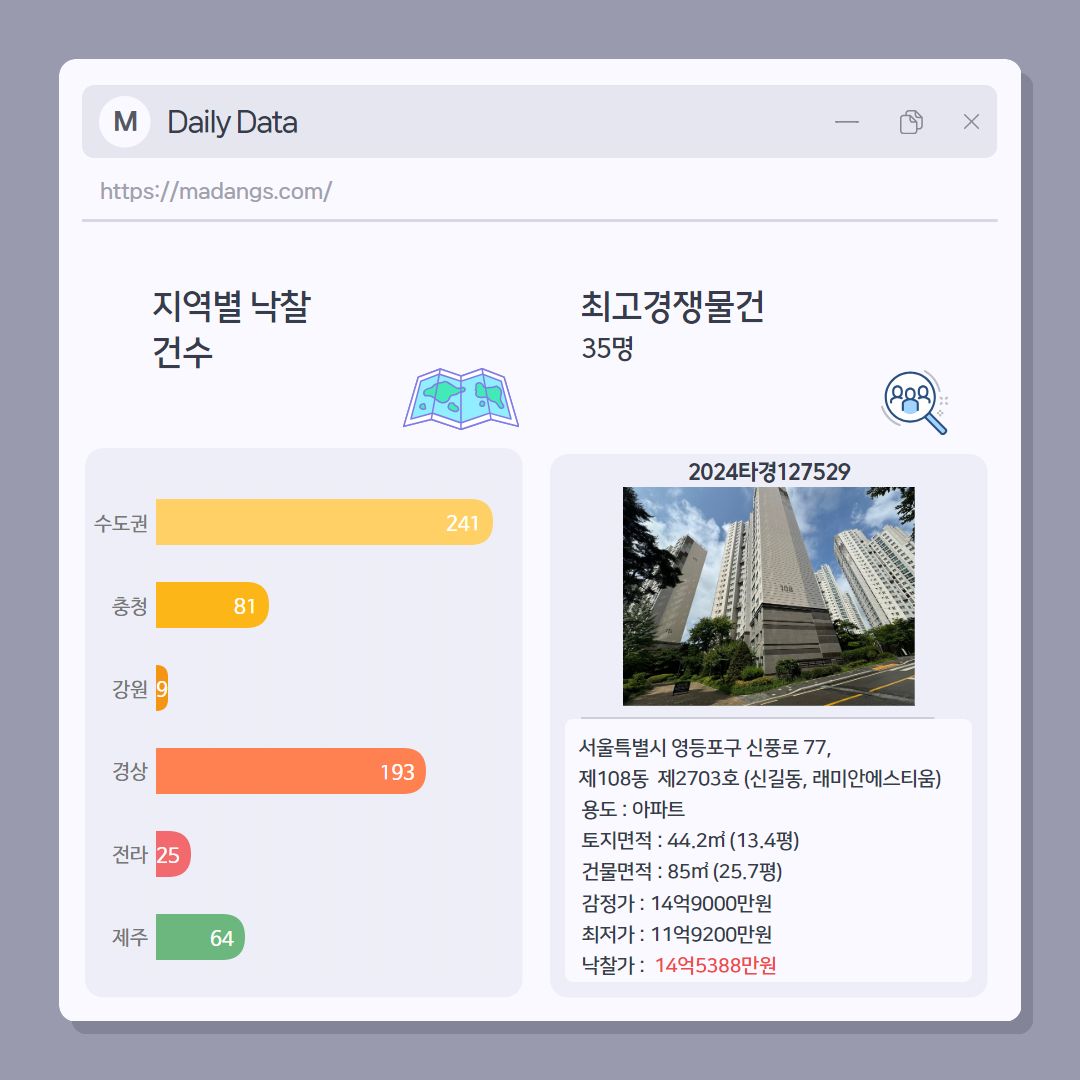Click the 경상 region label

coord(129,771)
